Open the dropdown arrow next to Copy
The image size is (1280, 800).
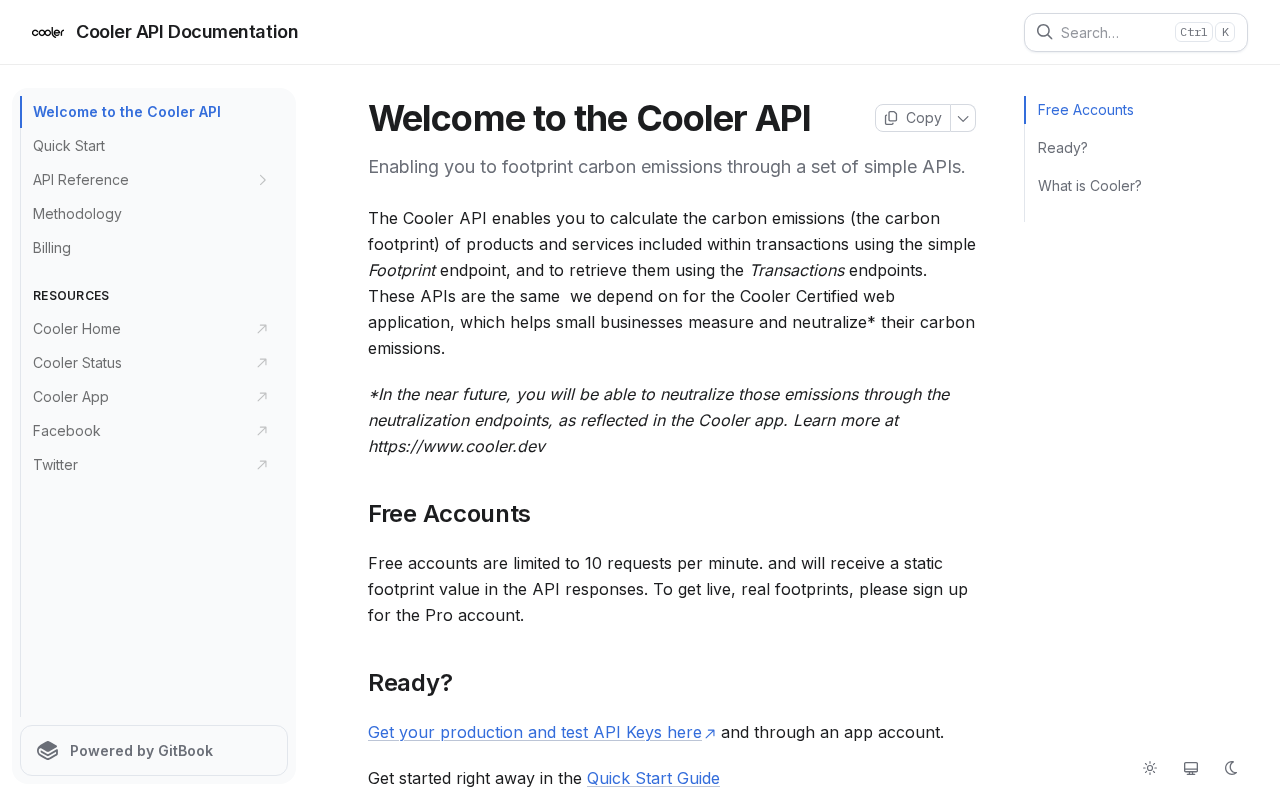pyautogui.click(x=963, y=118)
